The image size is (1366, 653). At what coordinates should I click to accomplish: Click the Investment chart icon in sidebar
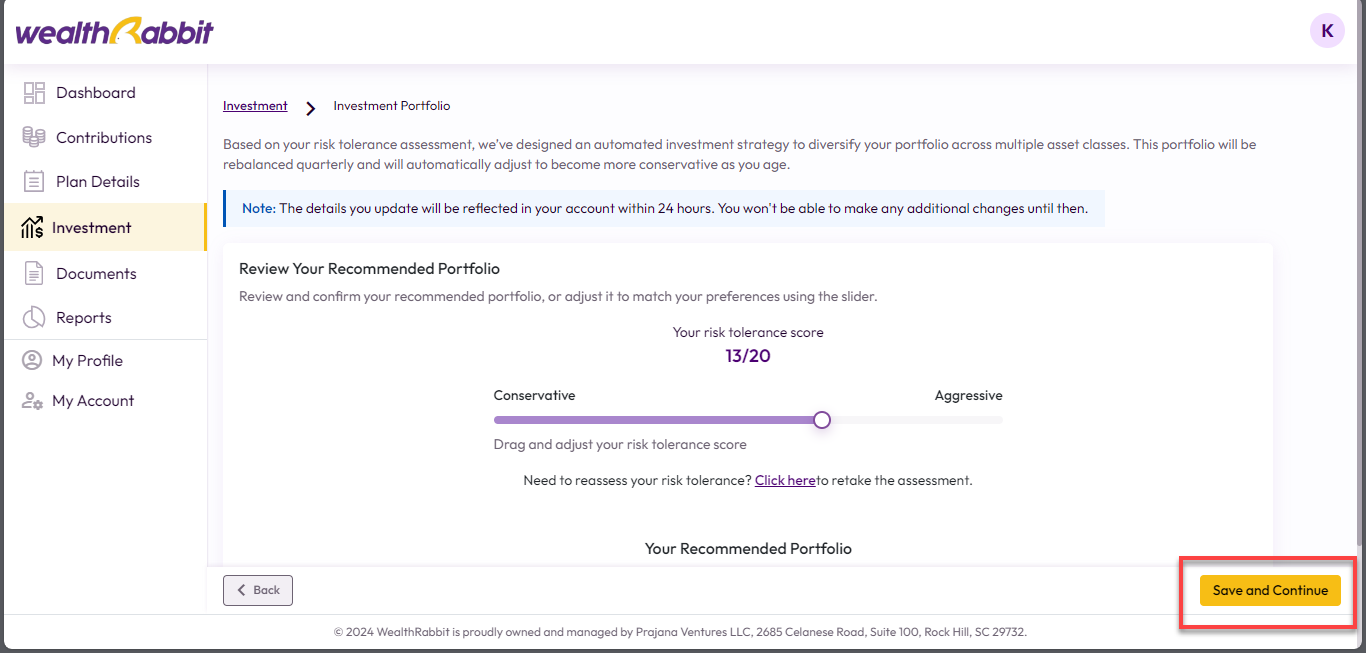click(32, 228)
